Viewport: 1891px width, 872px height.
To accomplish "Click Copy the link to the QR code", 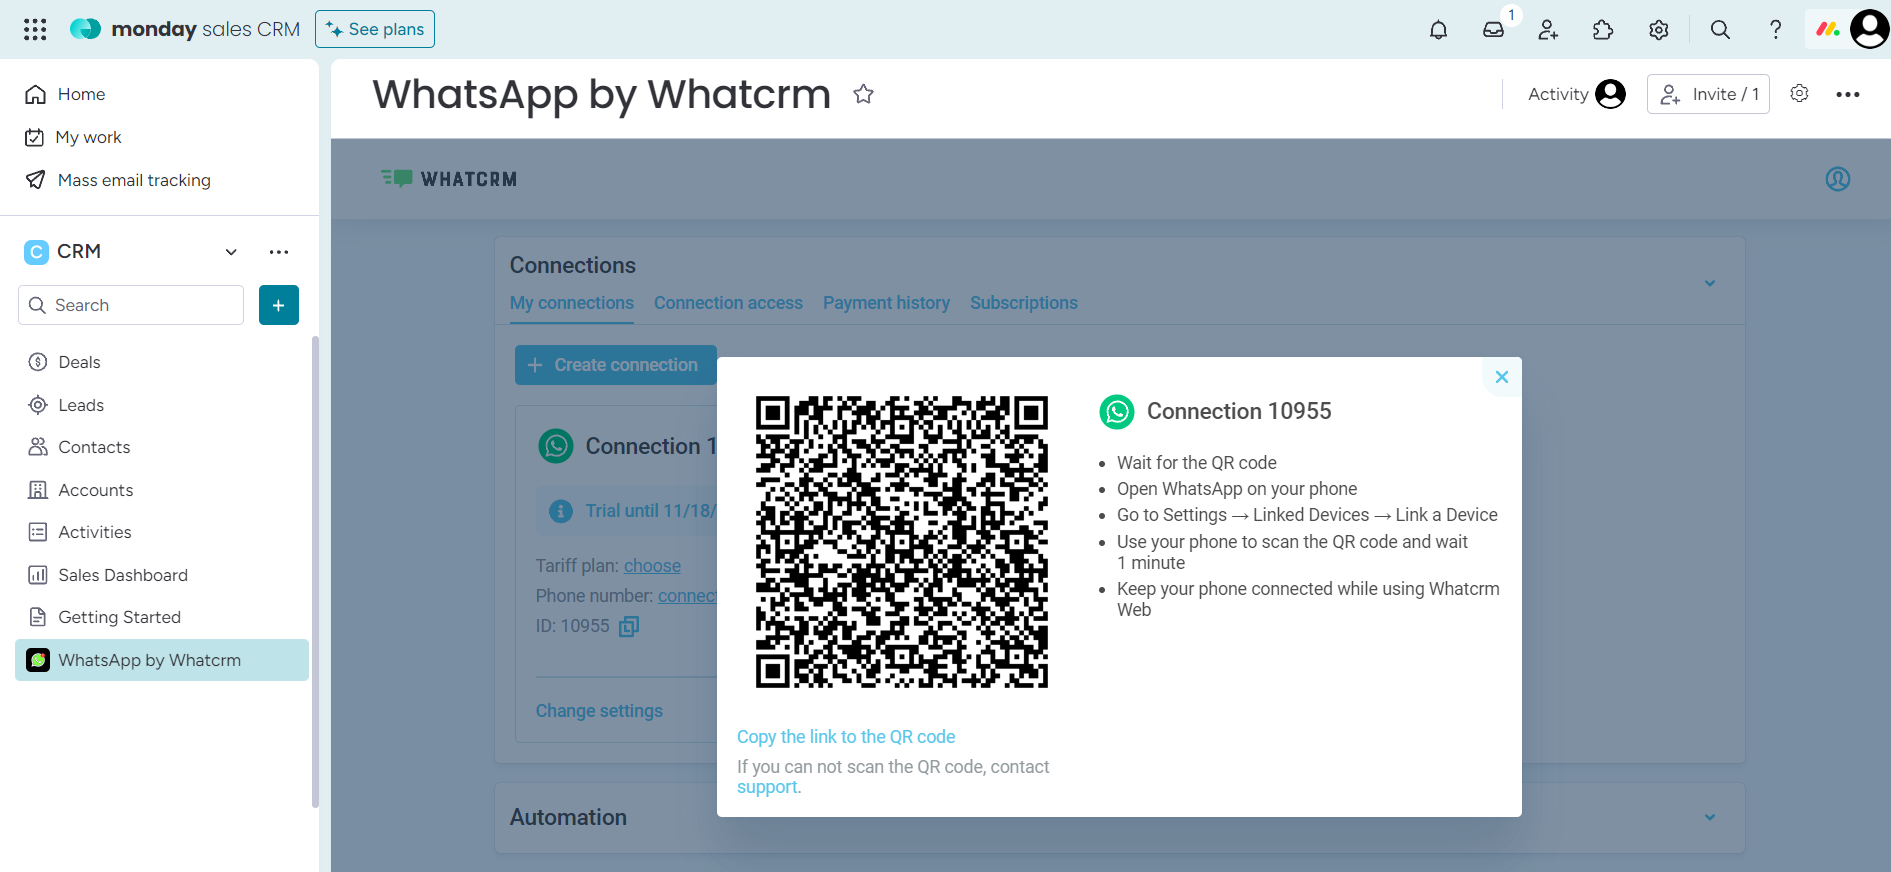I will pyautogui.click(x=845, y=737).
